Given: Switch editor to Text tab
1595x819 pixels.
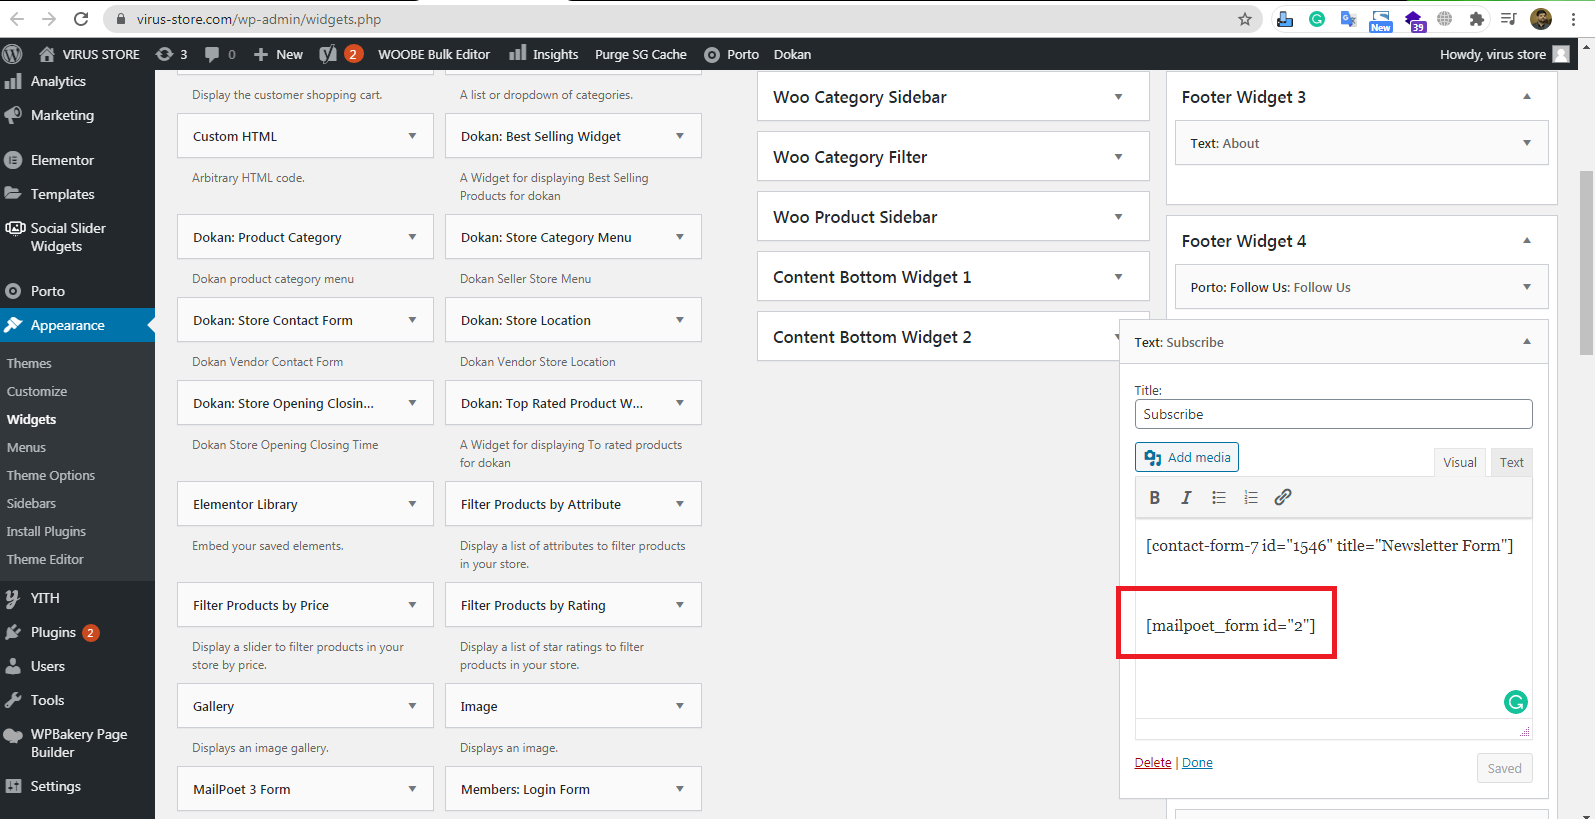Looking at the screenshot, I should click(1511, 462).
